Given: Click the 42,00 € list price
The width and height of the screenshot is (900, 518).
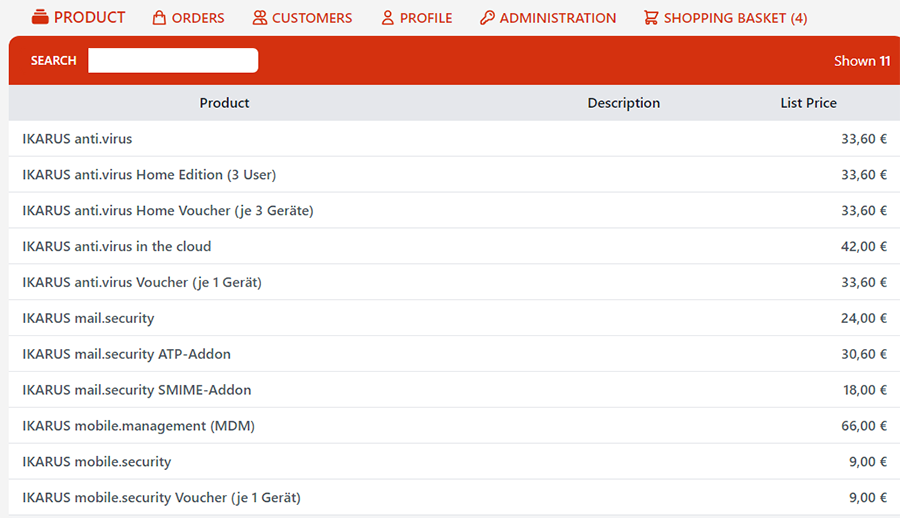Looking at the screenshot, I should [x=864, y=246].
